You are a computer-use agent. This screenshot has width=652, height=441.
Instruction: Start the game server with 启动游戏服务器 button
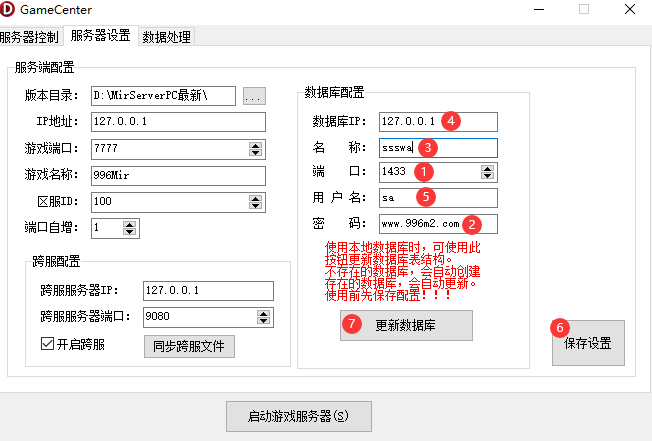tap(300, 415)
